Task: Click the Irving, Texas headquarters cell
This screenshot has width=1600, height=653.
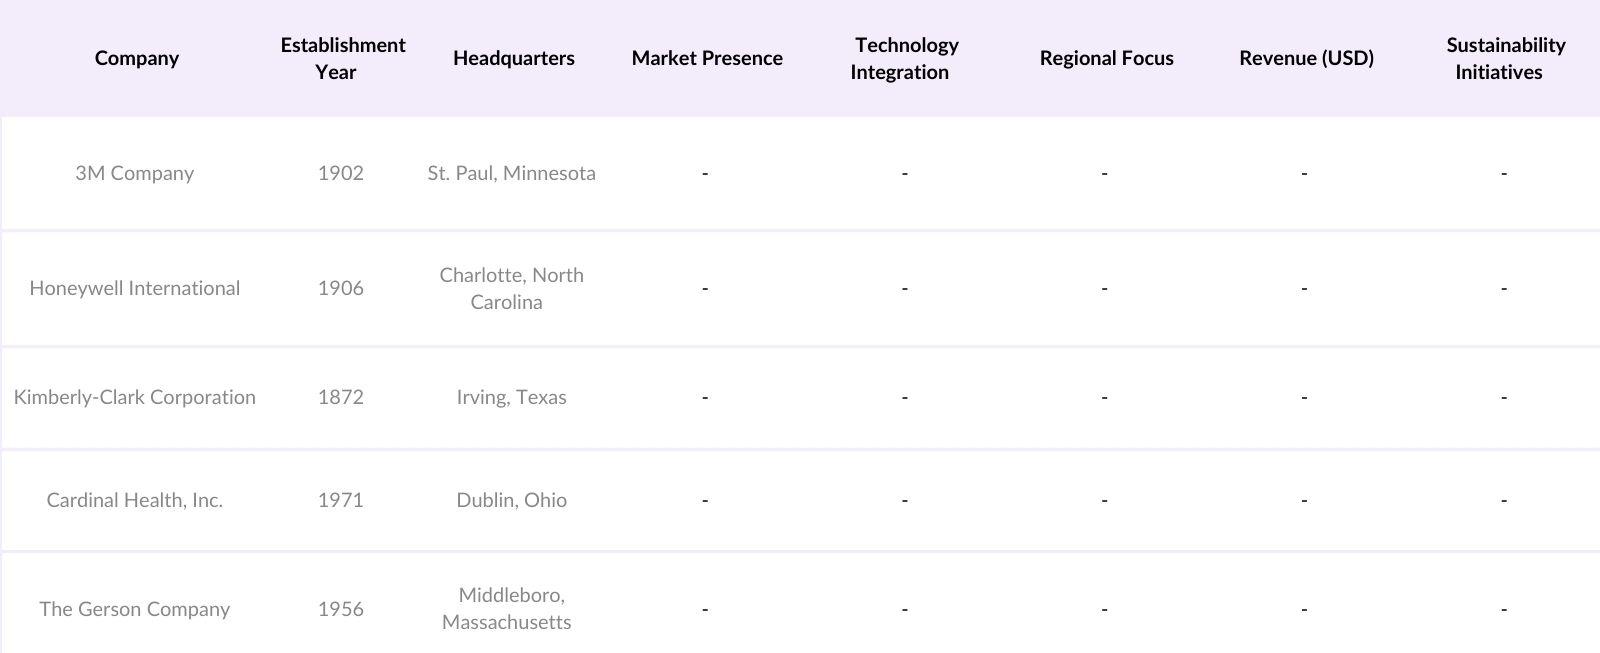Action: pos(511,397)
